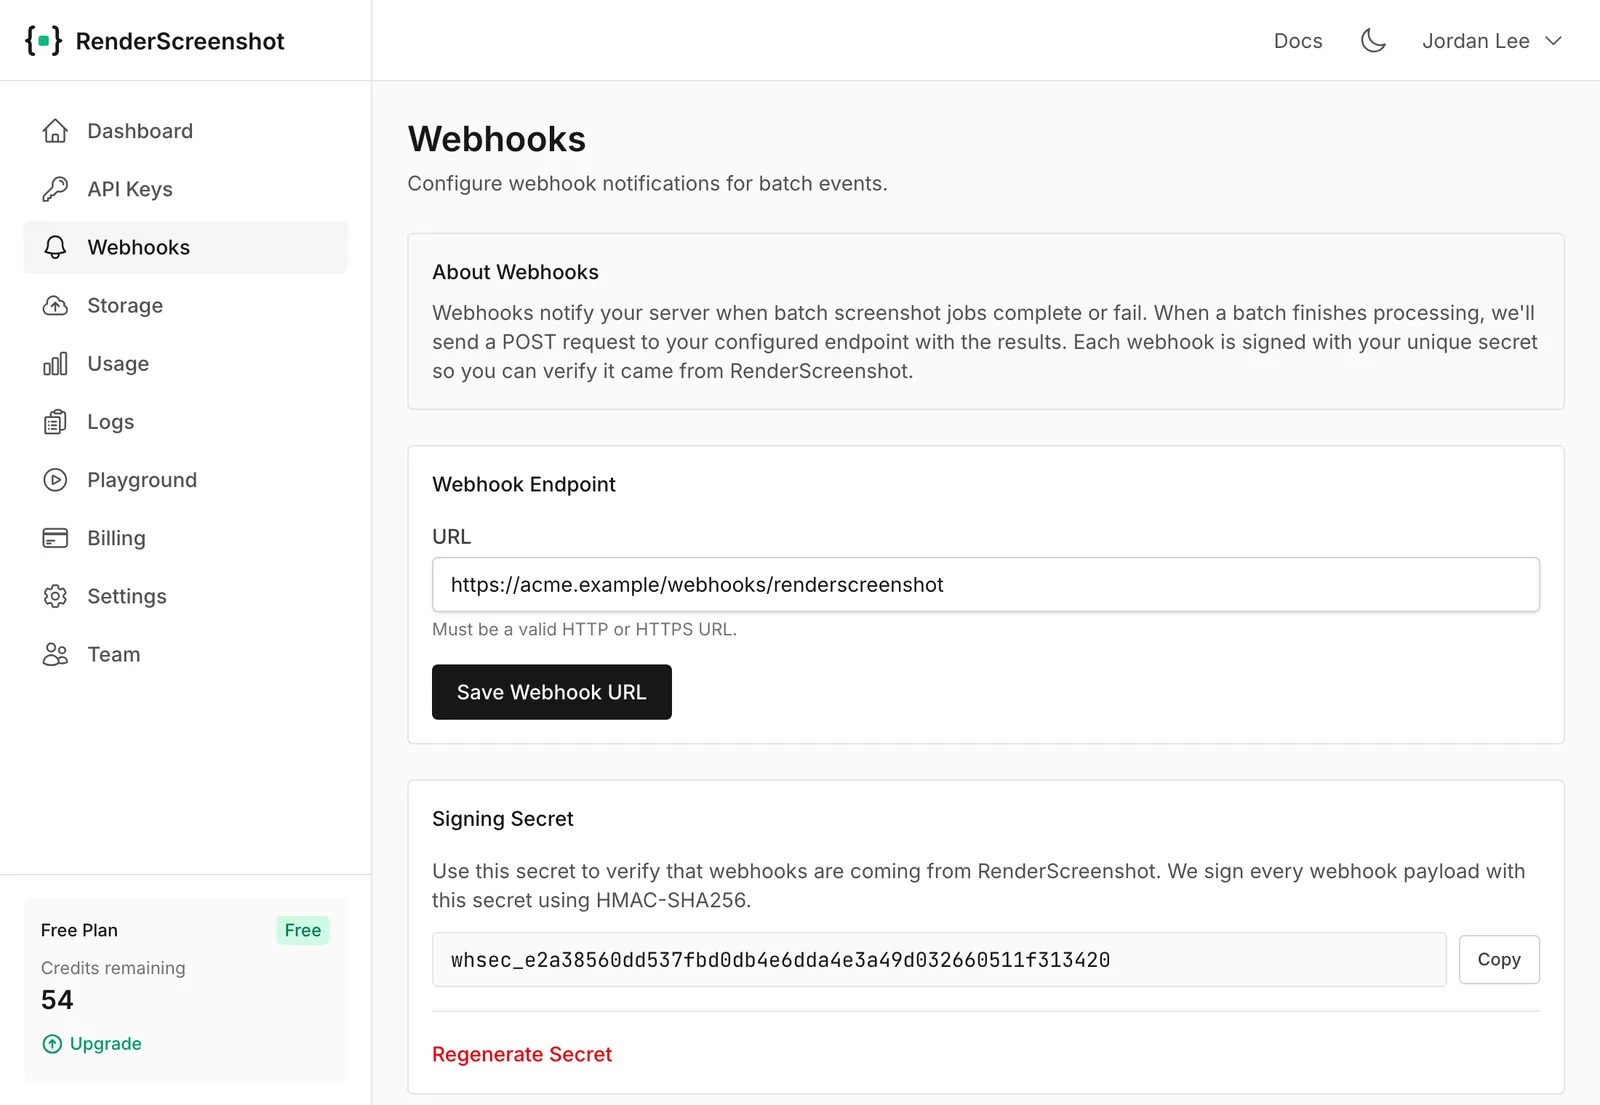The height and width of the screenshot is (1105, 1600).
Task: Click the signing secret value field
Action: (939, 960)
